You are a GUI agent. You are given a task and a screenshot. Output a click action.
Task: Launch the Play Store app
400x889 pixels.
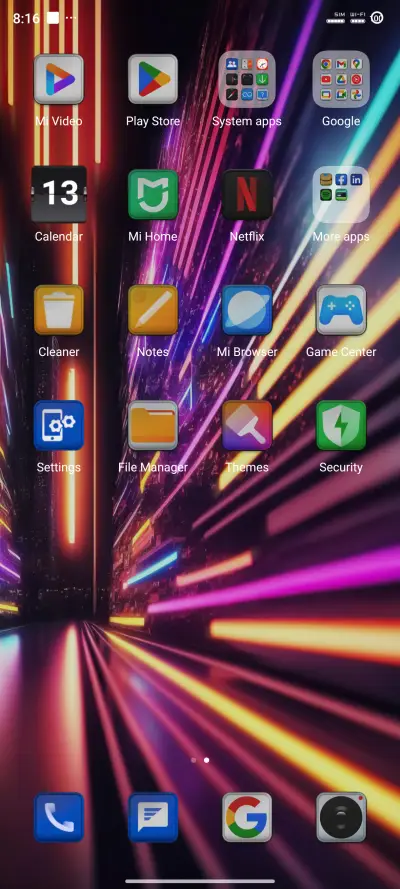tap(152, 79)
